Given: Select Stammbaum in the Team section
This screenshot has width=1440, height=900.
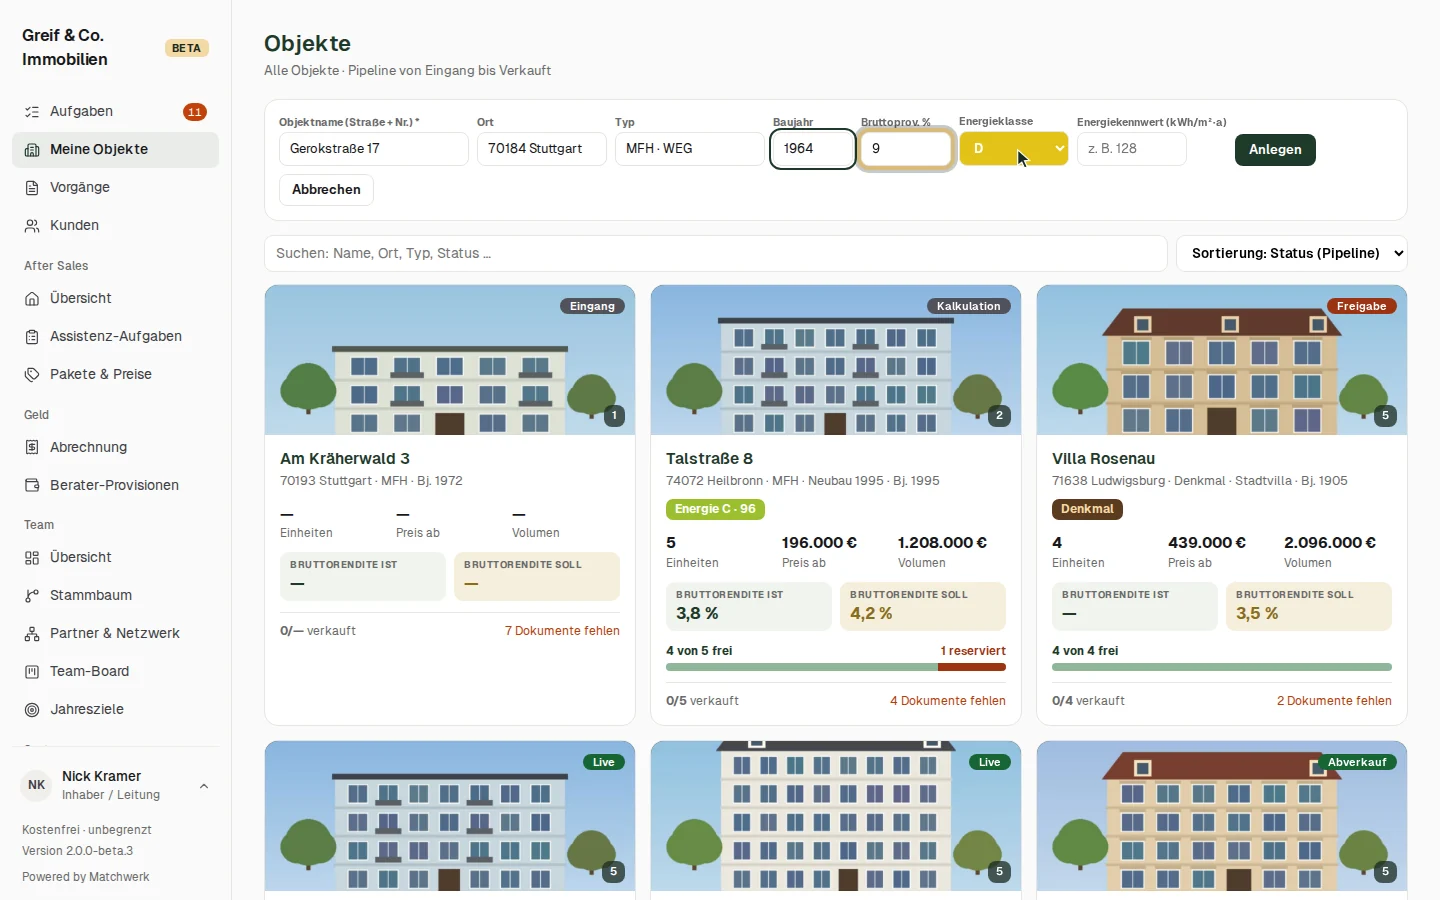Looking at the screenshot, I should 115,596.
